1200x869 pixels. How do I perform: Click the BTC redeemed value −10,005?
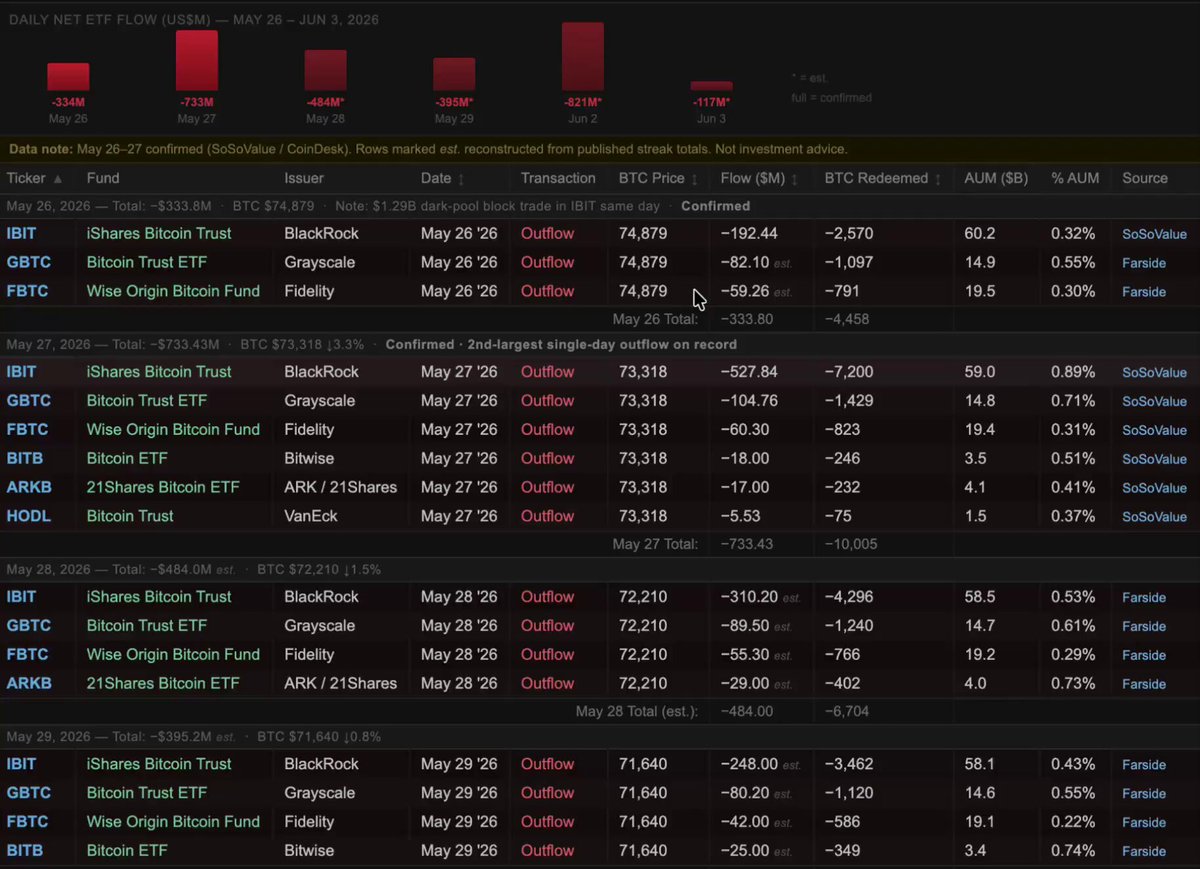pyautogui.click(x=851, y=545)
